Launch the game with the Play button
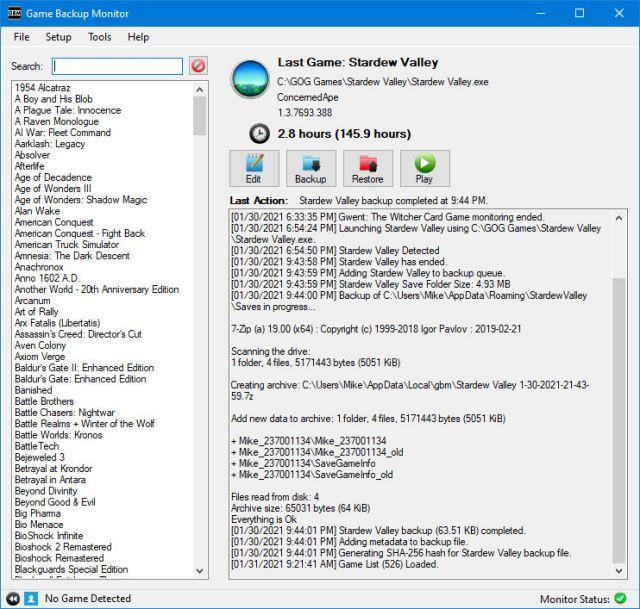Screen dimensions: 640x609 pos(424,168)
